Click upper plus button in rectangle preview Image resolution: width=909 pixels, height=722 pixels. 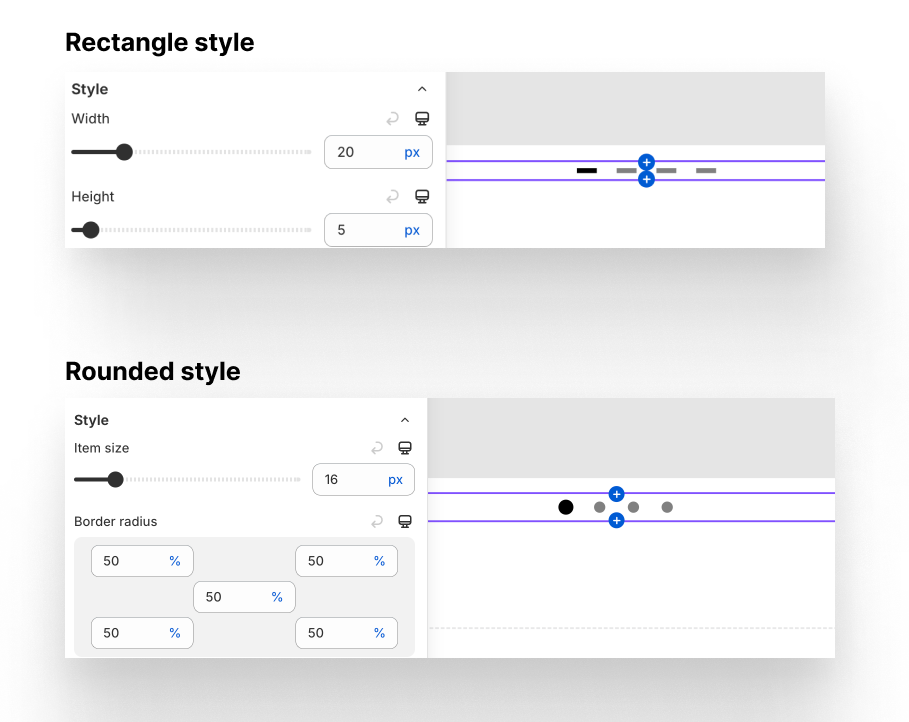click(646, 162)
